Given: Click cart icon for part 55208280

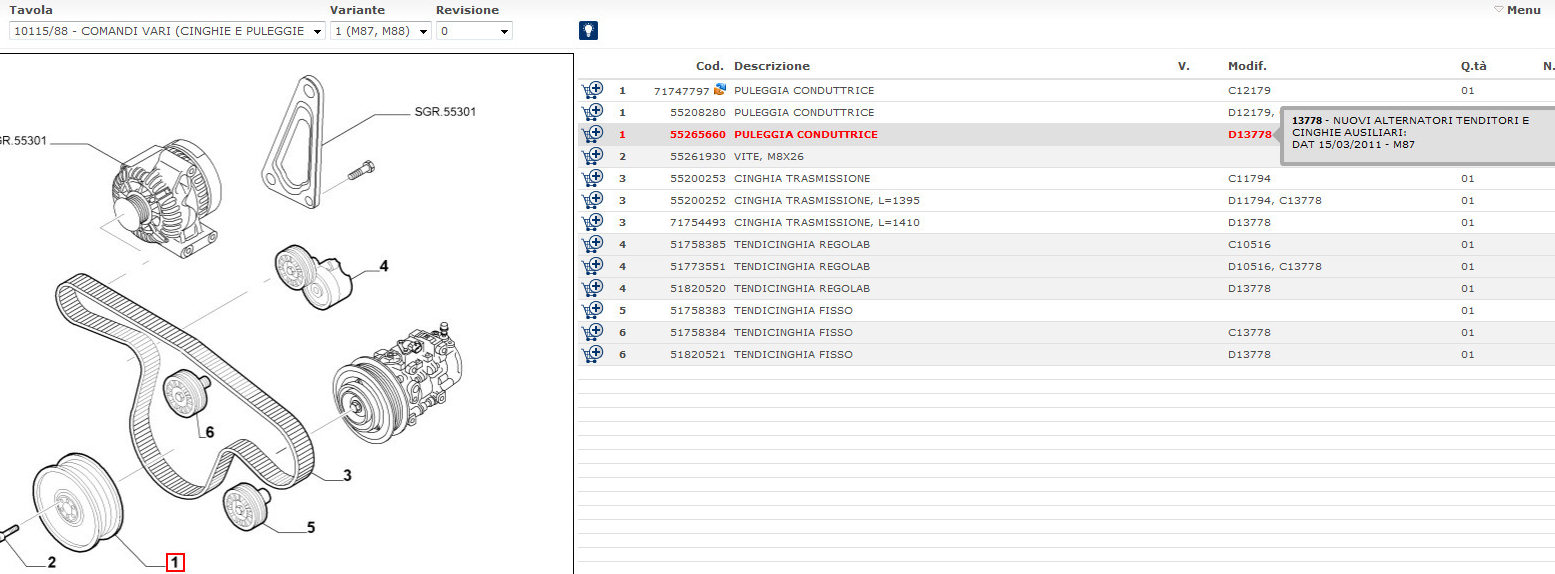Looking at the screenshot, I should coord(592,112).
